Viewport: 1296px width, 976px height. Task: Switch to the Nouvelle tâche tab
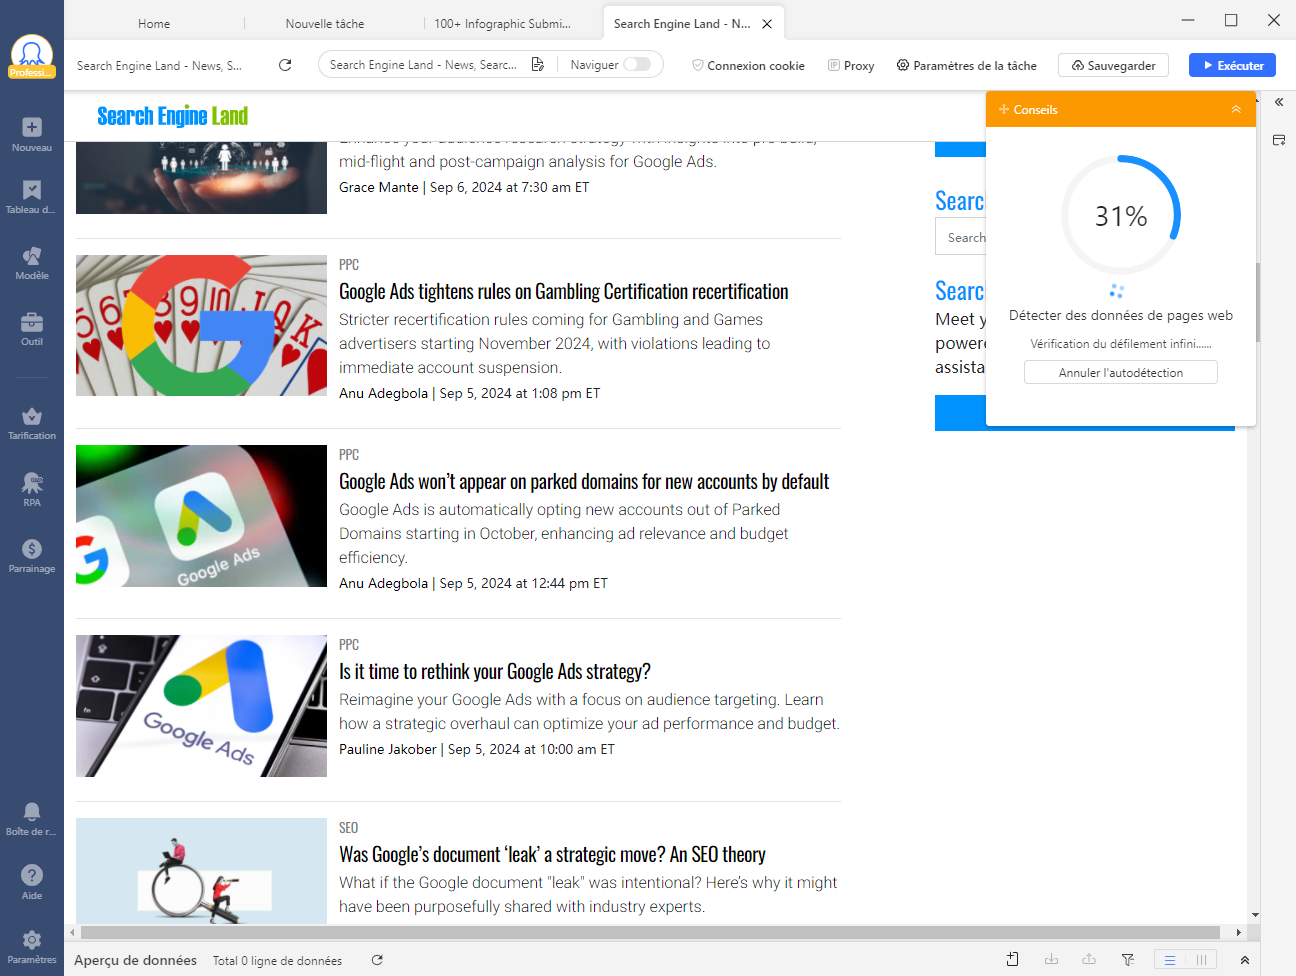point(325,23)
